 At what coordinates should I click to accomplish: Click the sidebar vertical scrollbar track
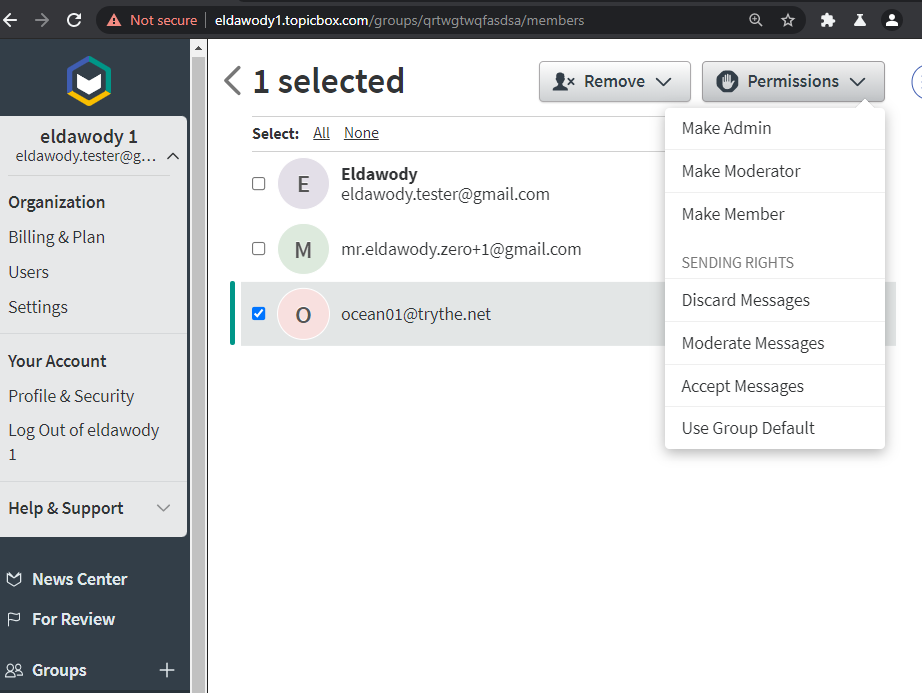click(198, 376)
